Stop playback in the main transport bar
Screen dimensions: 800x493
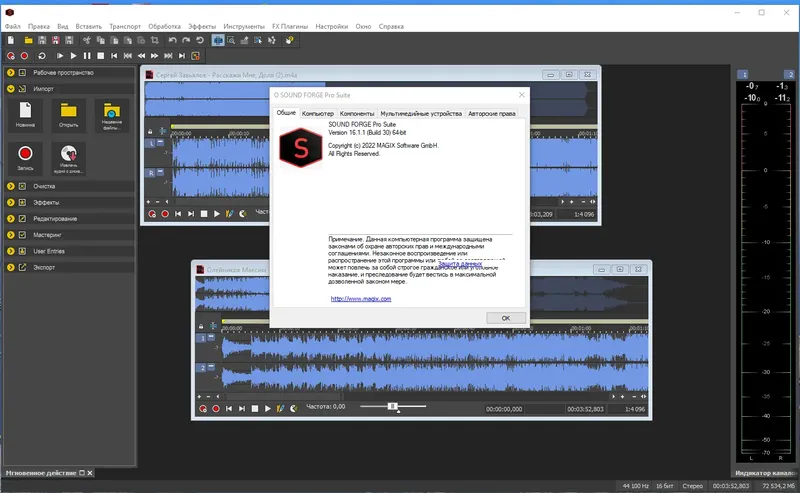(101, 56)
